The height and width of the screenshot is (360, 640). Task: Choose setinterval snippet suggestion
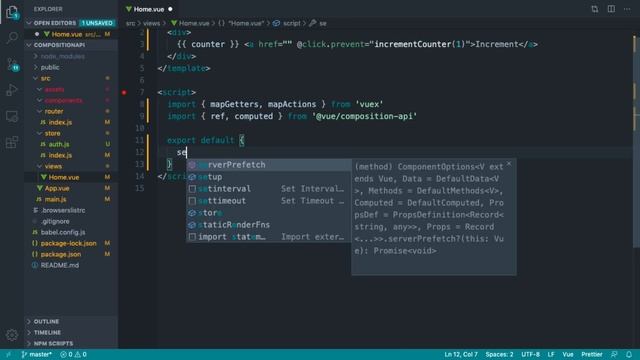click(x=269, y=189)
